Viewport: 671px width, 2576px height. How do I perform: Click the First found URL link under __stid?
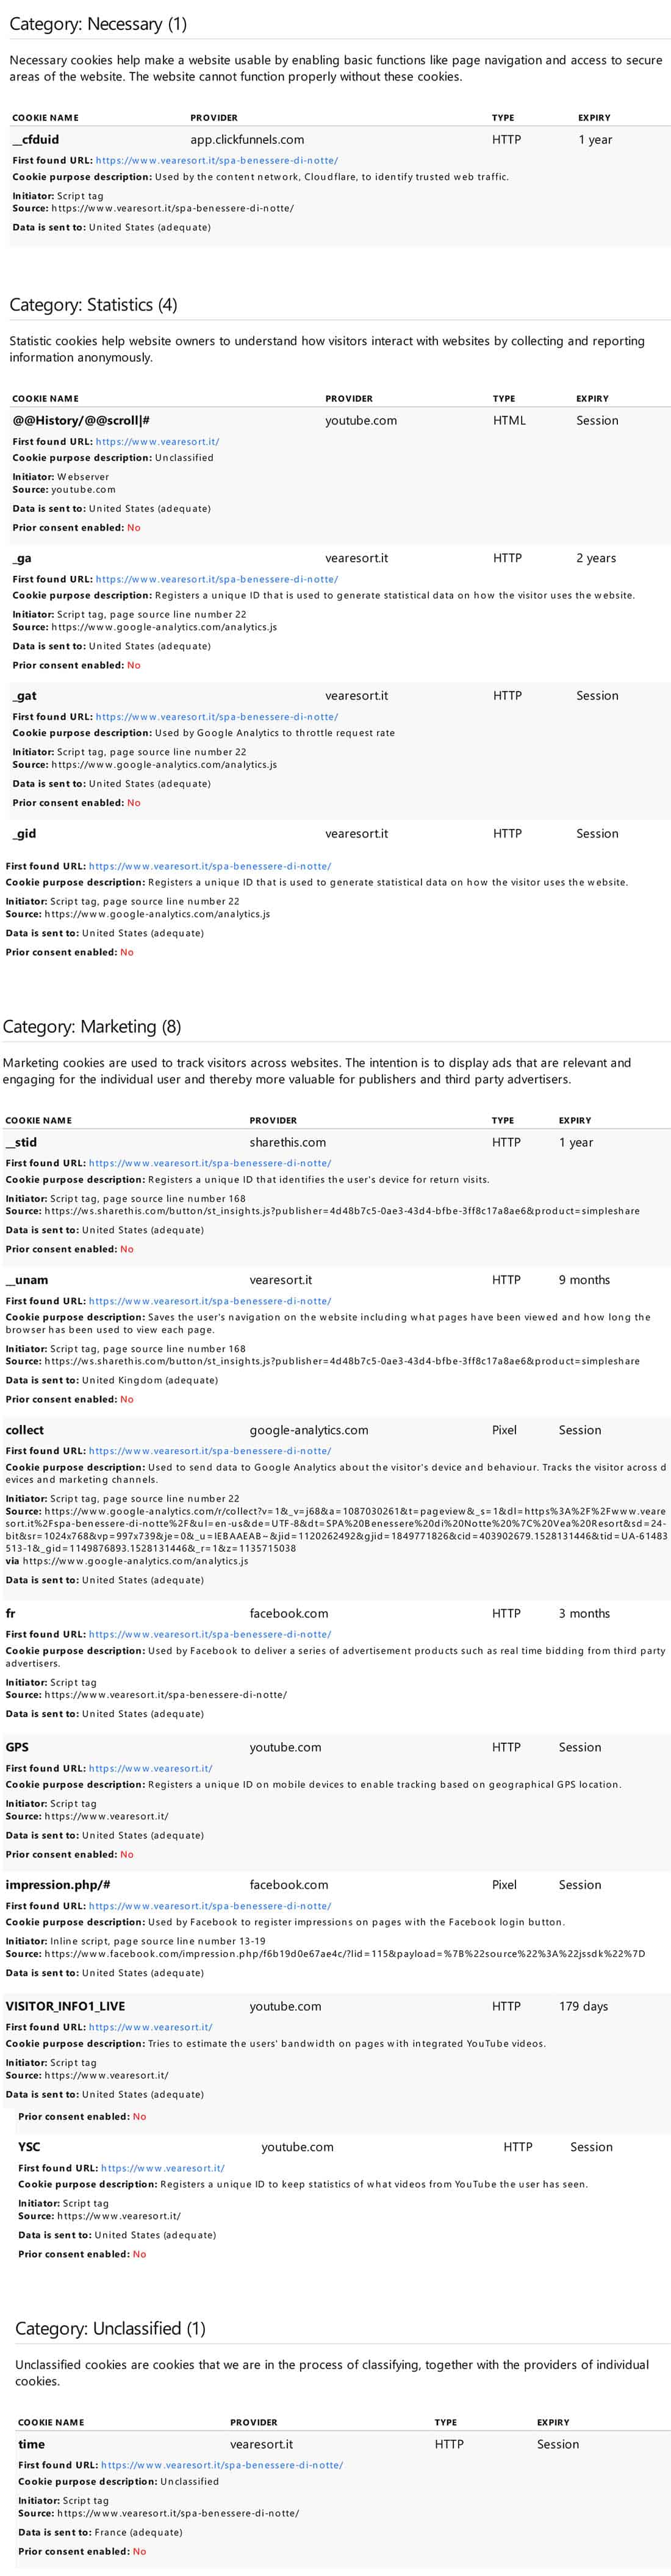210,1163
